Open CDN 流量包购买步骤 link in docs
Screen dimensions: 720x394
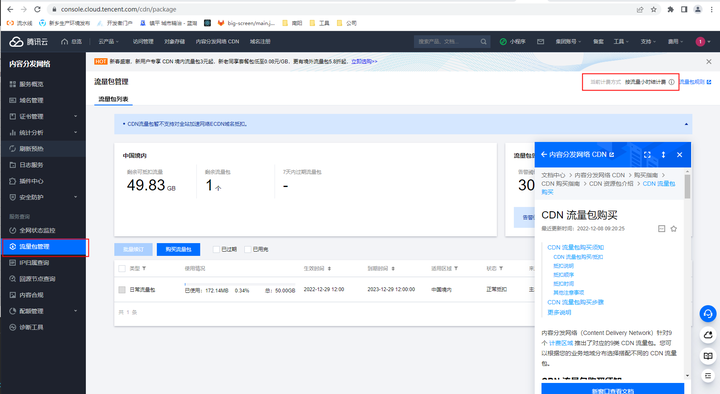tap(575, 302)
